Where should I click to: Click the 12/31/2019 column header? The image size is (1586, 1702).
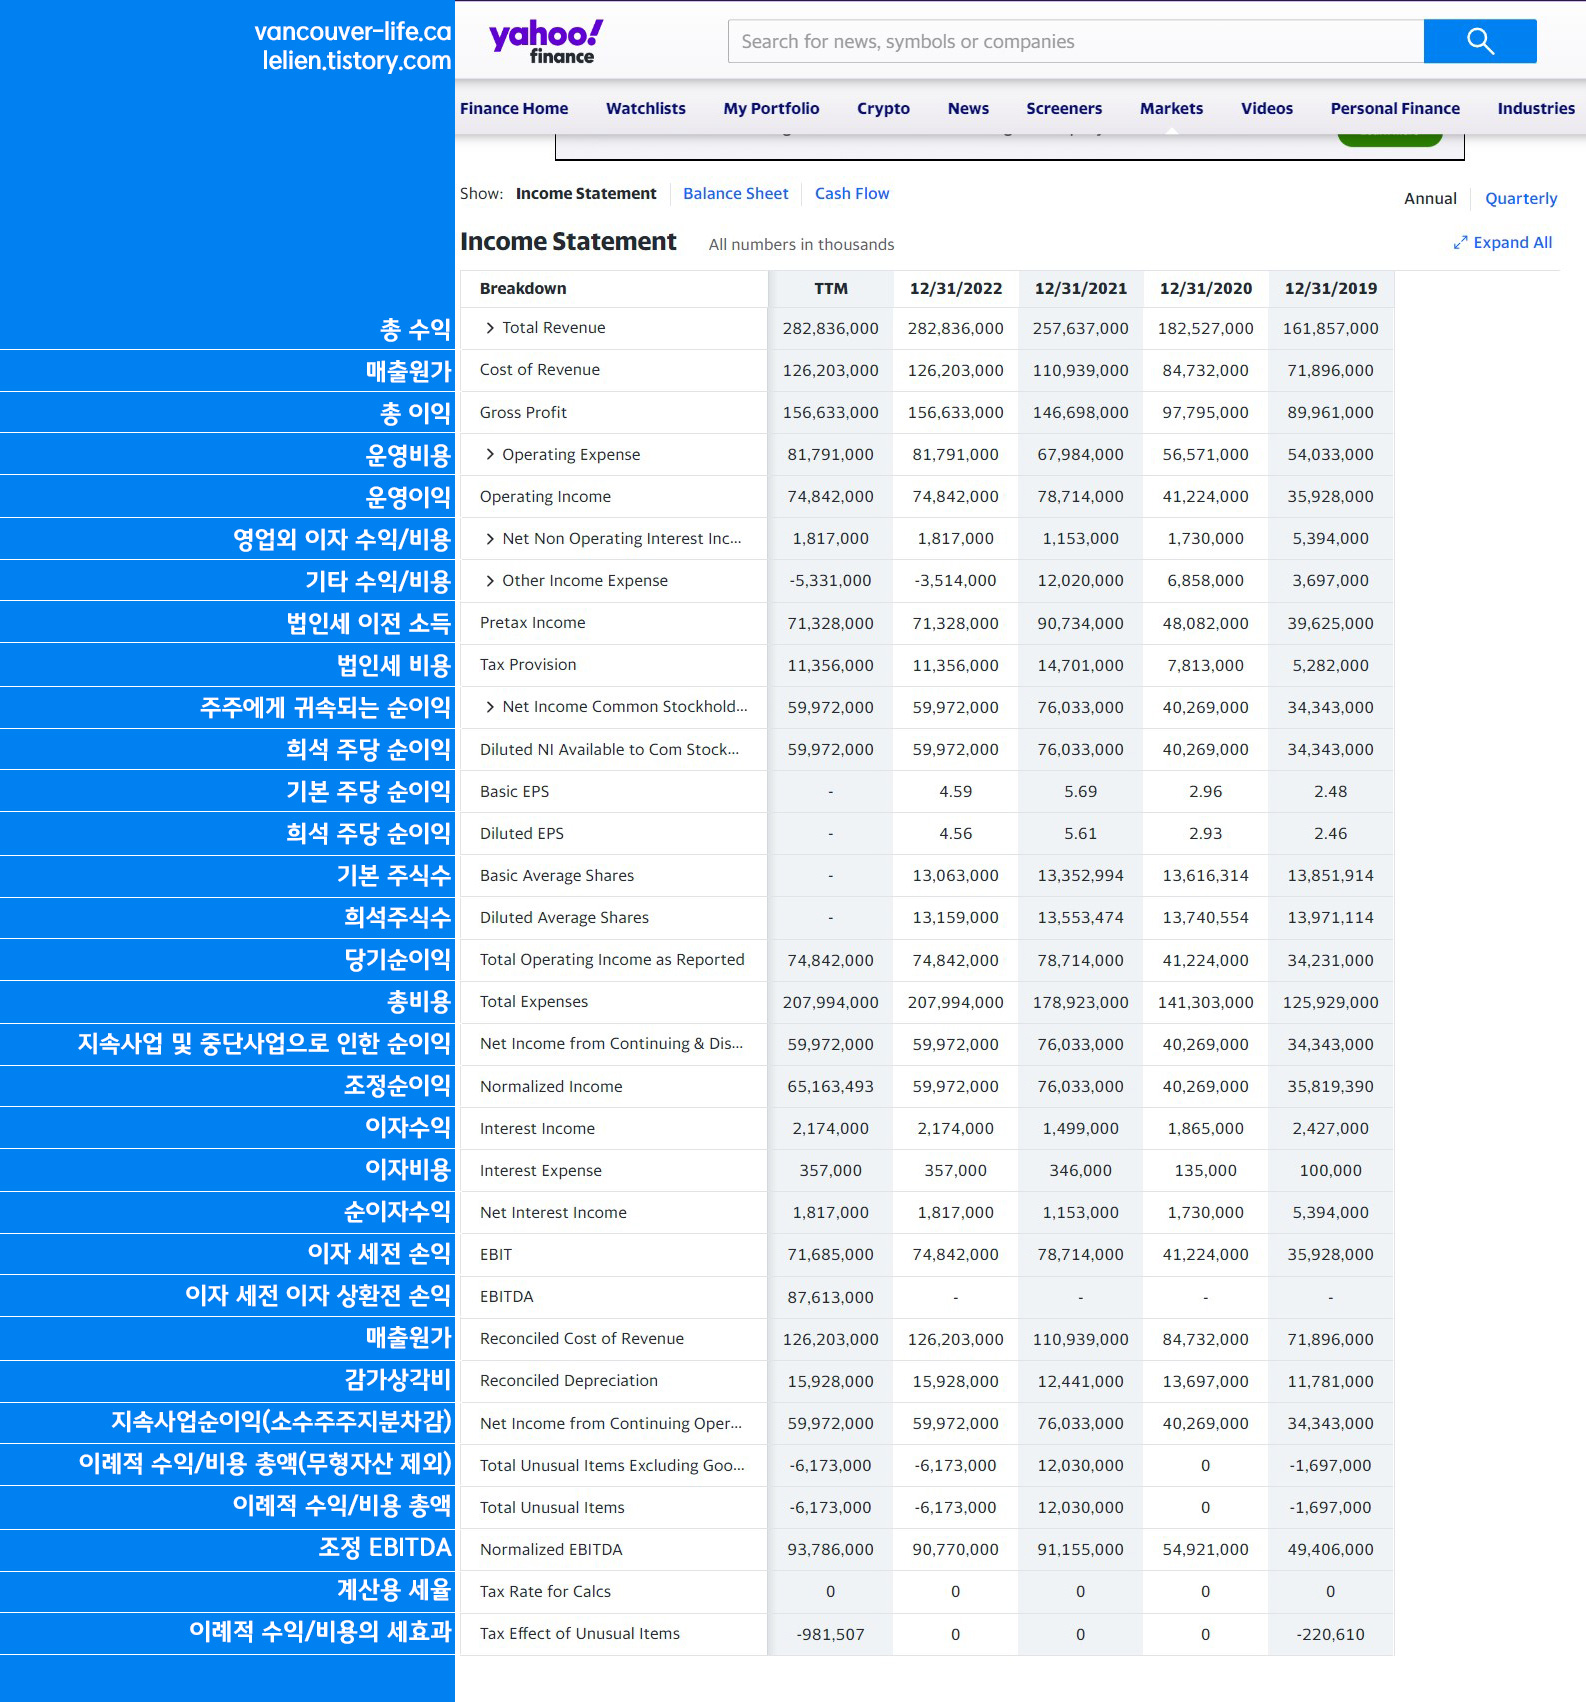click(x=1331, y=289)
